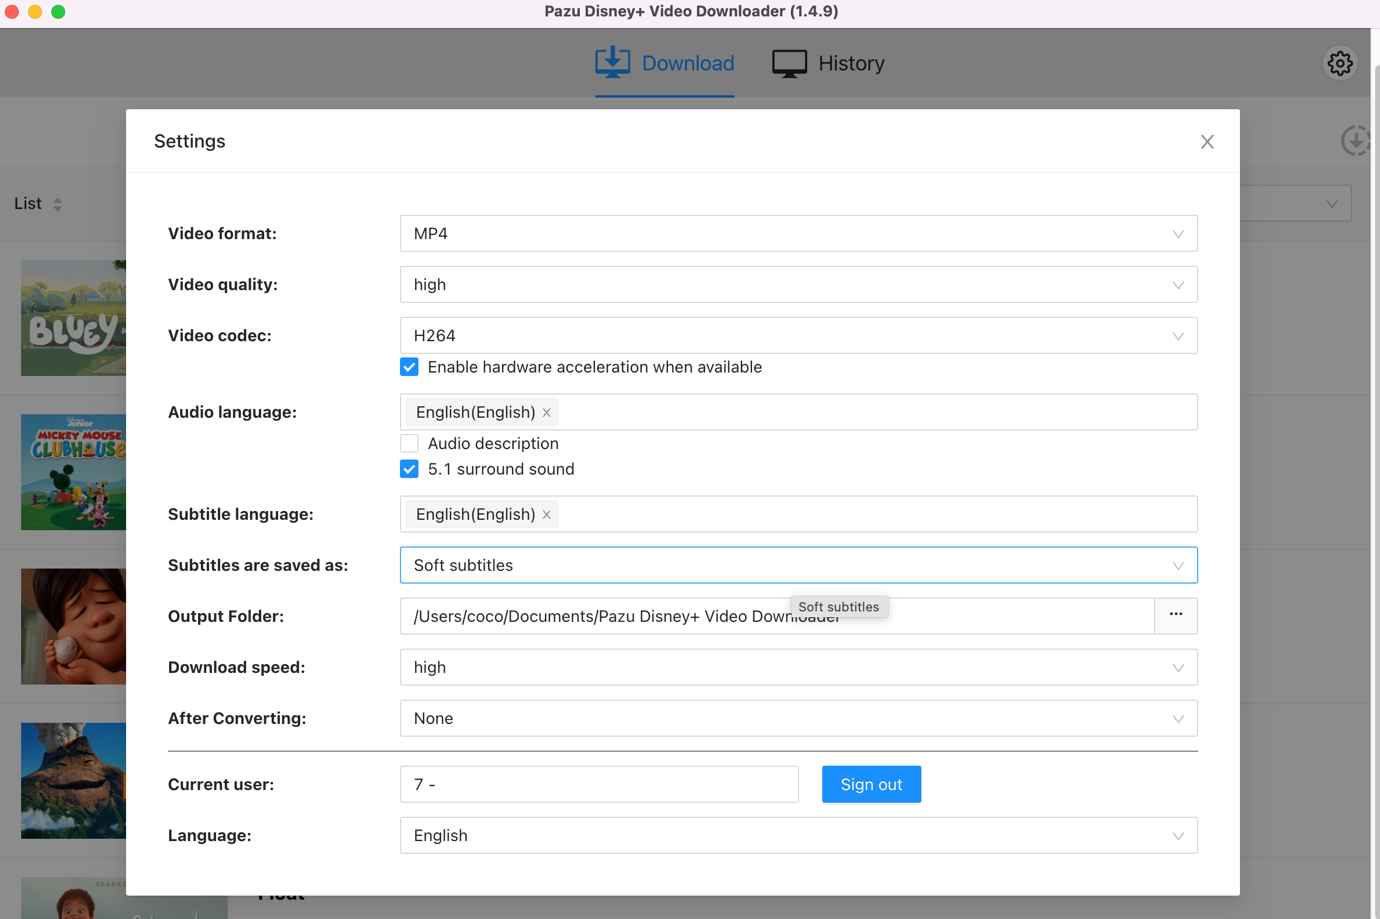This screenshot has height=919, width=1380.
Task: Open the Video codec dropdown
Action: click(798, 336)
